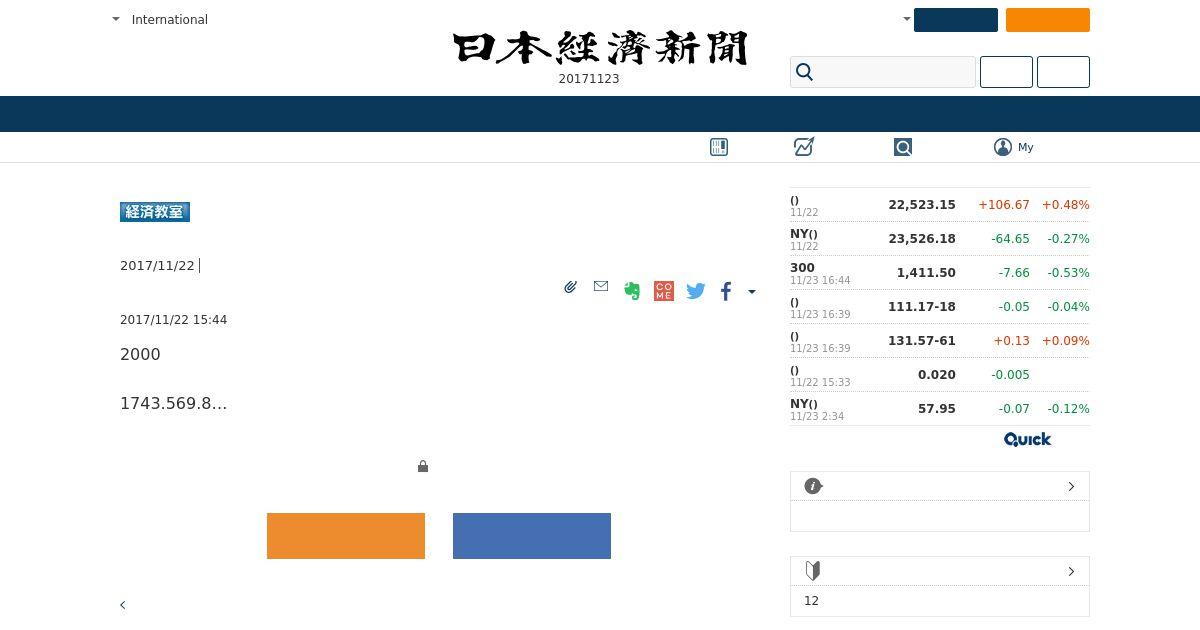Expand the info panel chevron
Image resolution: width=1200 pixels, height=630 pixels.
1071,486
